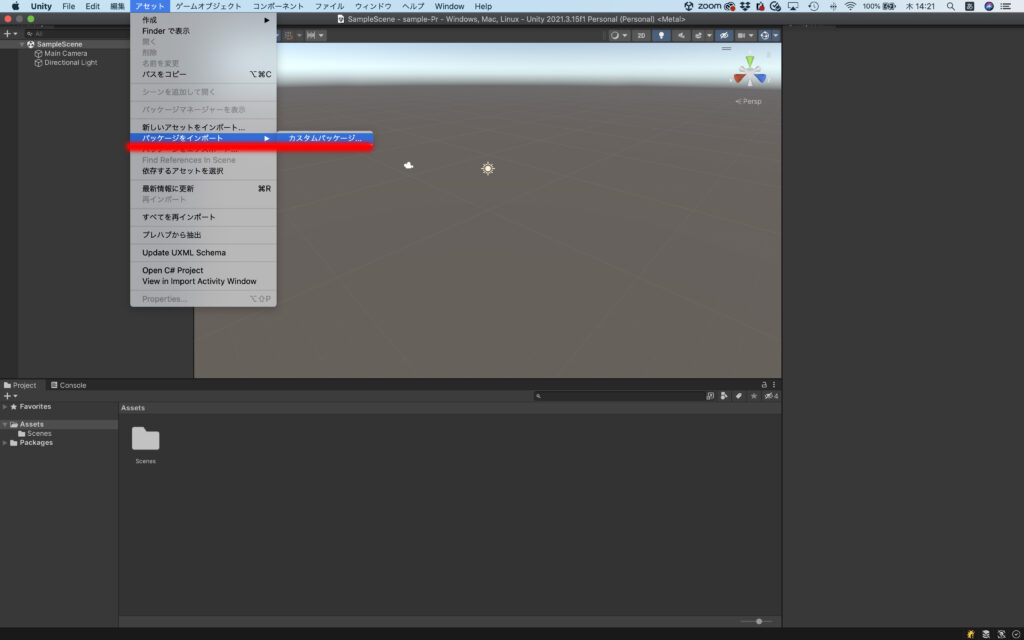This screenshot has width=1024, height=640.
Task: Toggle the Gizmos button in Scene toolbar
Action: click(x=765, y=35)
